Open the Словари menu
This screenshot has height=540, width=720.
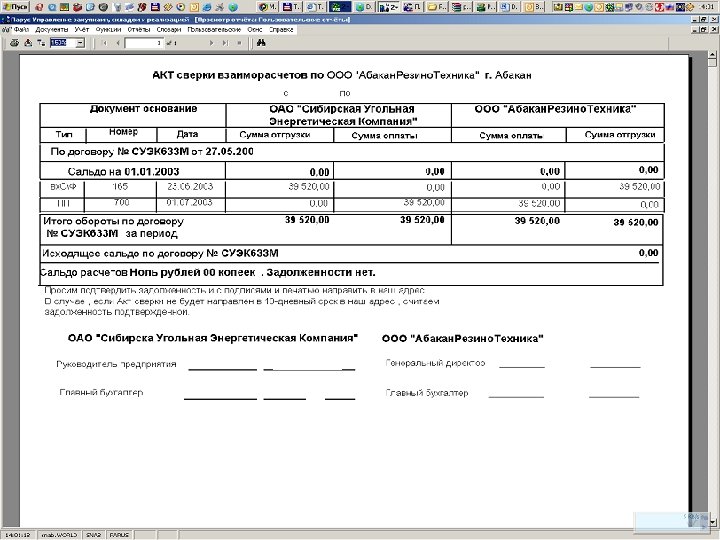[169, 29]
